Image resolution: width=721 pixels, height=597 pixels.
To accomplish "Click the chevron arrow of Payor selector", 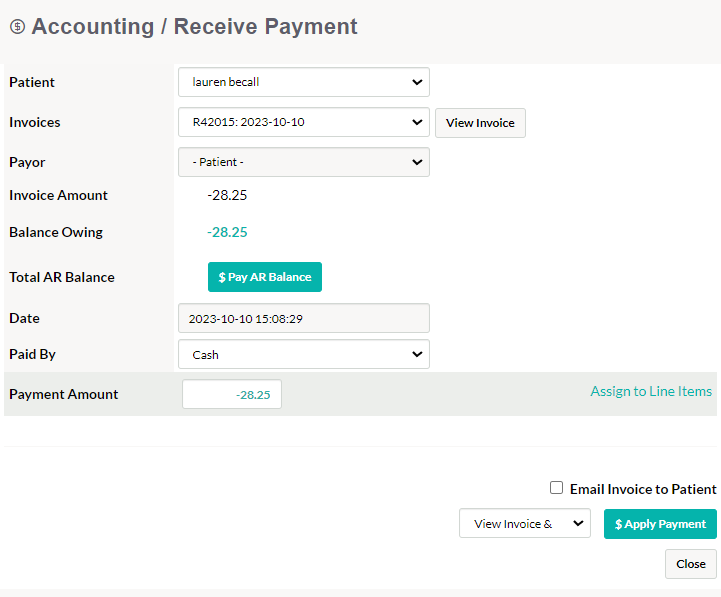I will tap(417, 162).
